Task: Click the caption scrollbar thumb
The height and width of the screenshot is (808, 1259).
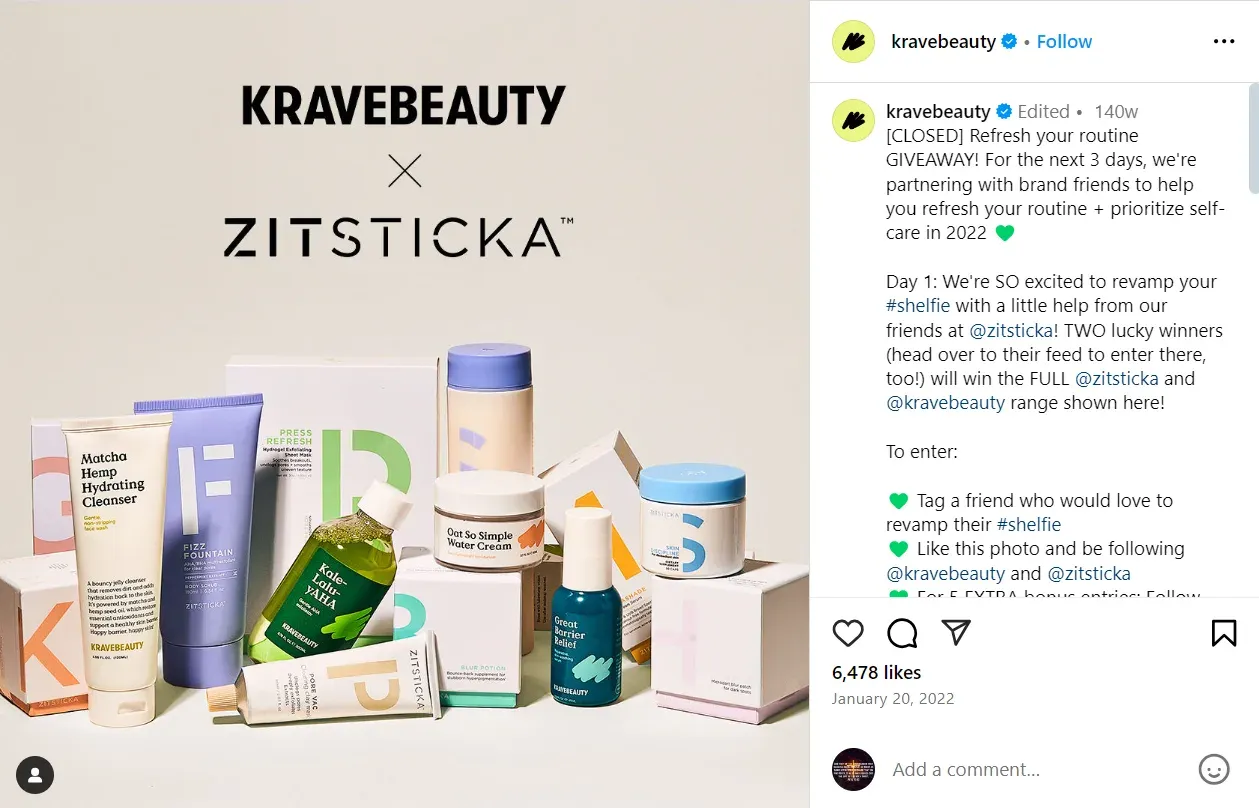Action: [x=1253, y=138]
